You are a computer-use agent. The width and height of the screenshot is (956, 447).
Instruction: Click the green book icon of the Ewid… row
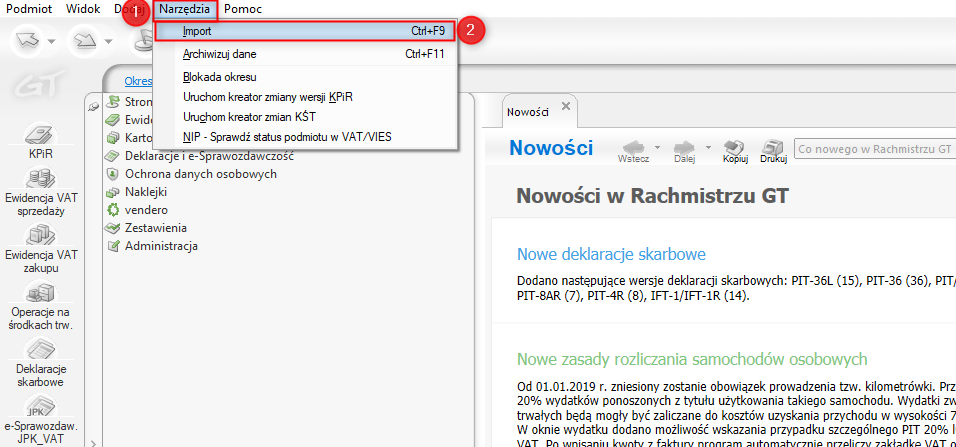113,120
